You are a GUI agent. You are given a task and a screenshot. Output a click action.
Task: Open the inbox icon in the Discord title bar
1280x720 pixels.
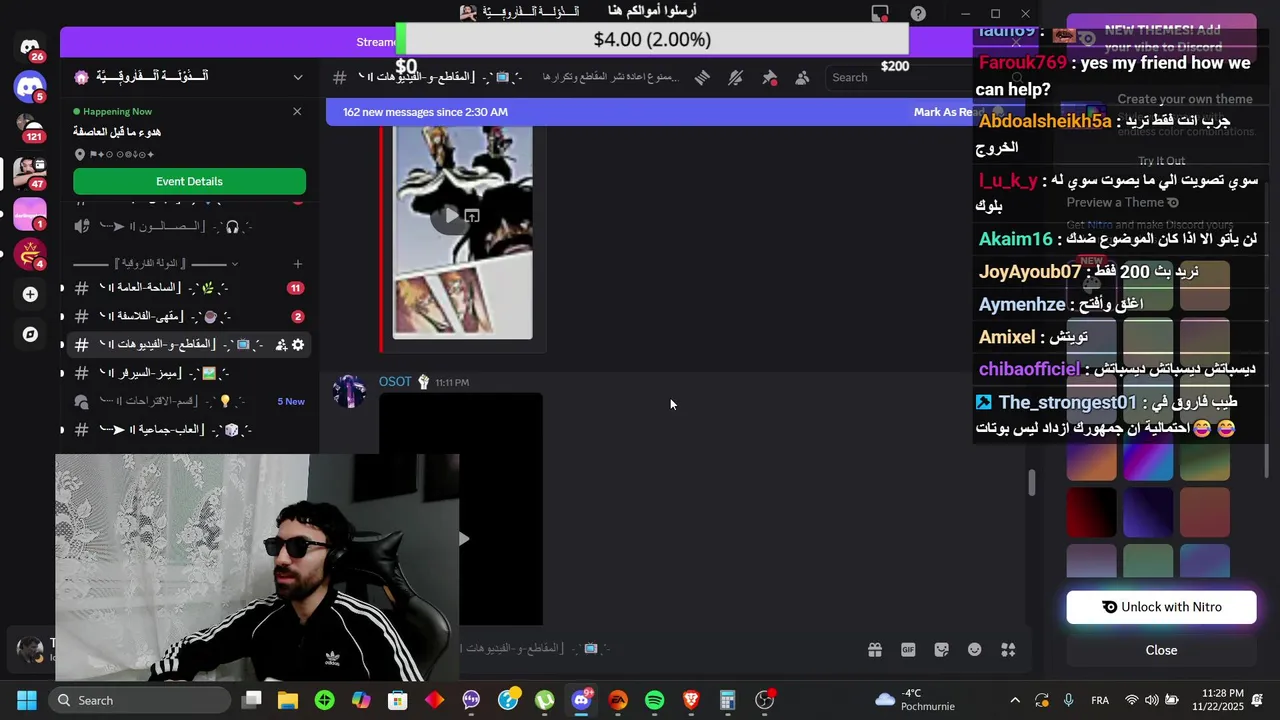pos(880,13)
